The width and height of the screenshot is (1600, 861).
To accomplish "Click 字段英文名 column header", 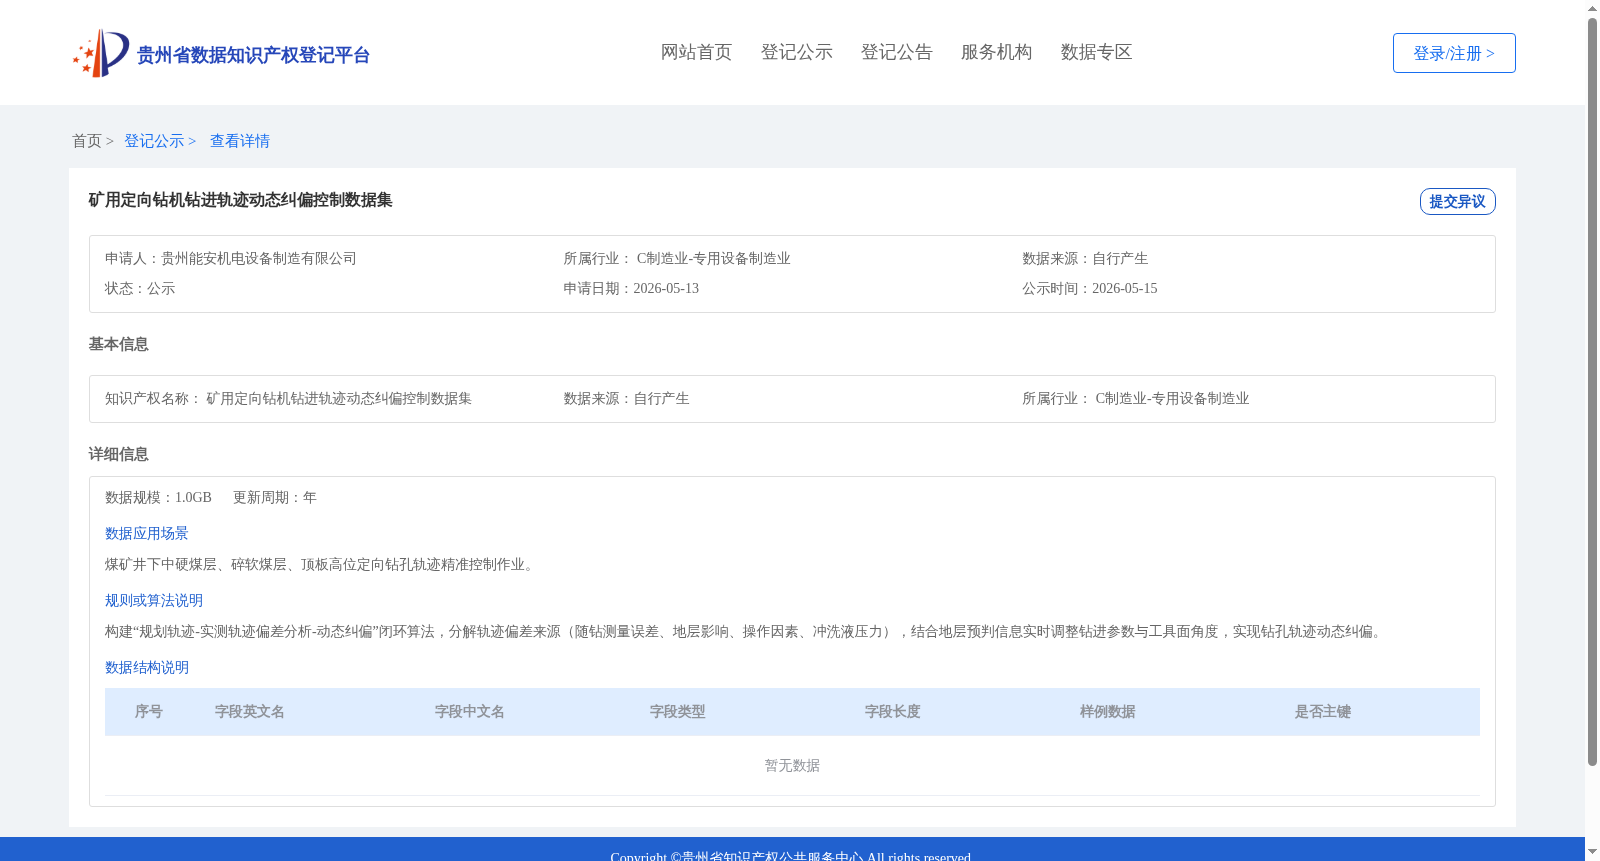I will [250, 711].
